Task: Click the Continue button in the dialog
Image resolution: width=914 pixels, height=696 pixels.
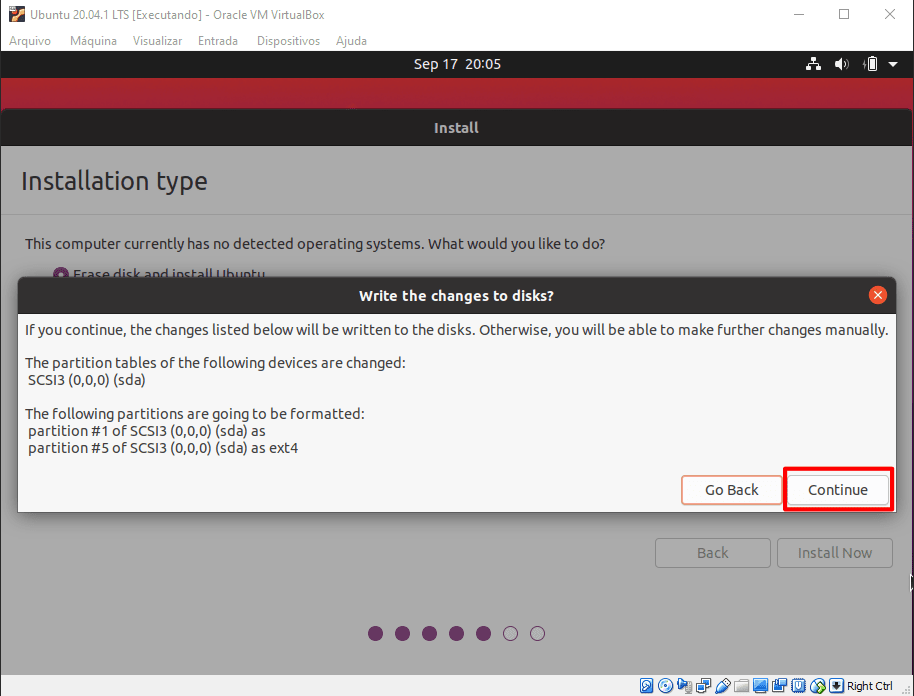Action: 838,490
